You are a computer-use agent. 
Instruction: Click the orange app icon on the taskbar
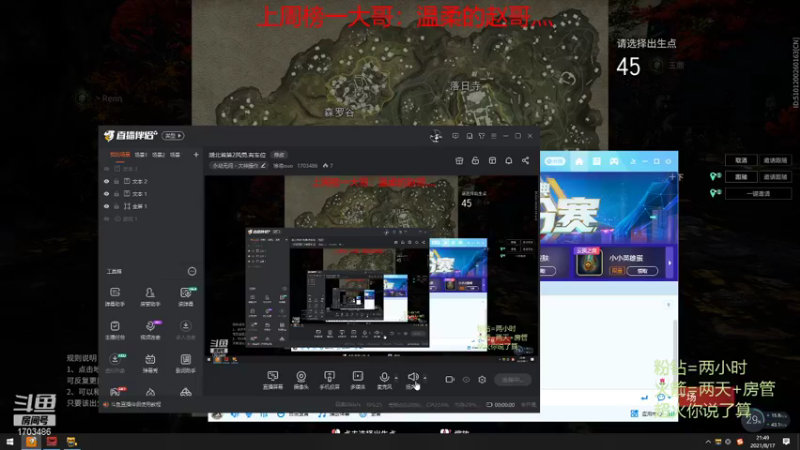pyautogui.click(x=31, y=442)
